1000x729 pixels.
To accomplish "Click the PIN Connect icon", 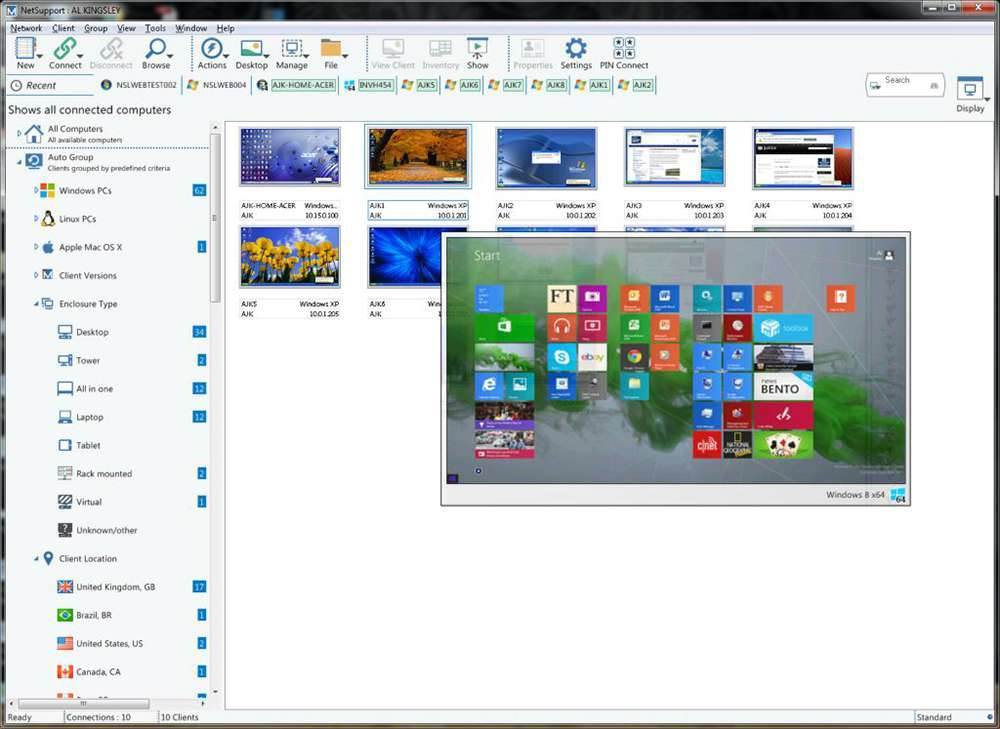I will click(624, 48).
